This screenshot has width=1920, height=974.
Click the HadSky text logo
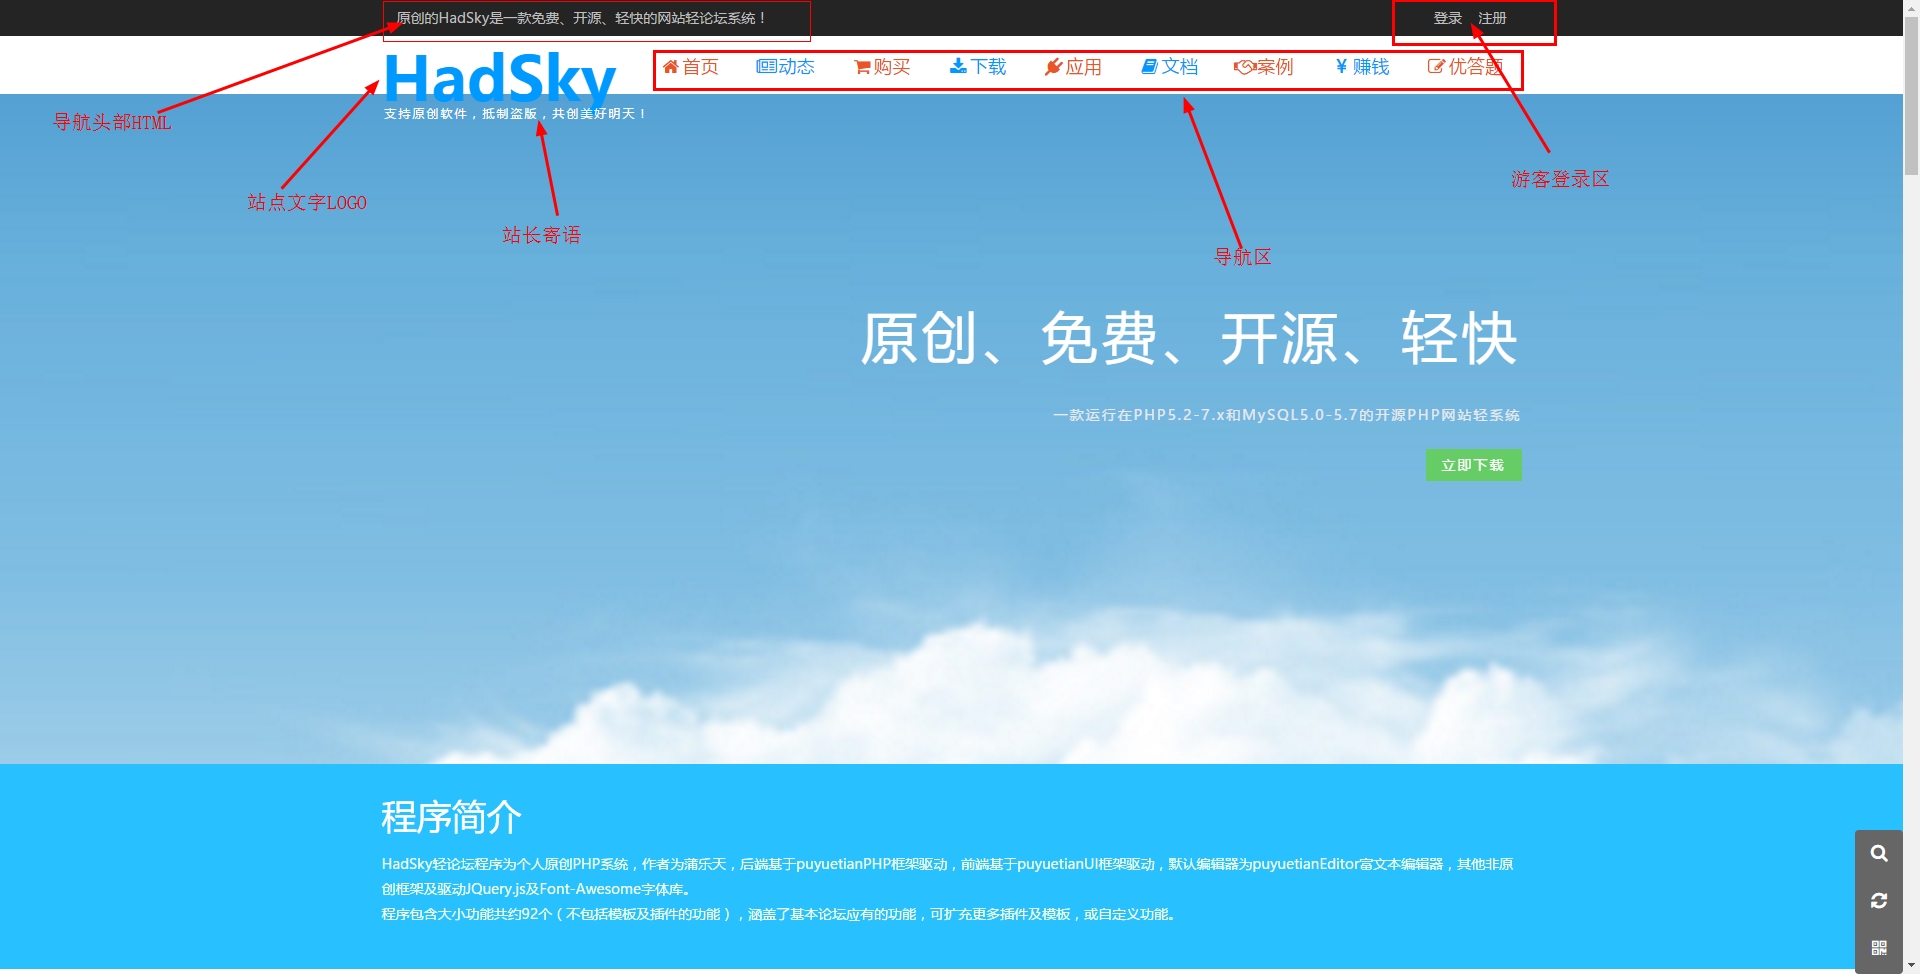point(499,78)
